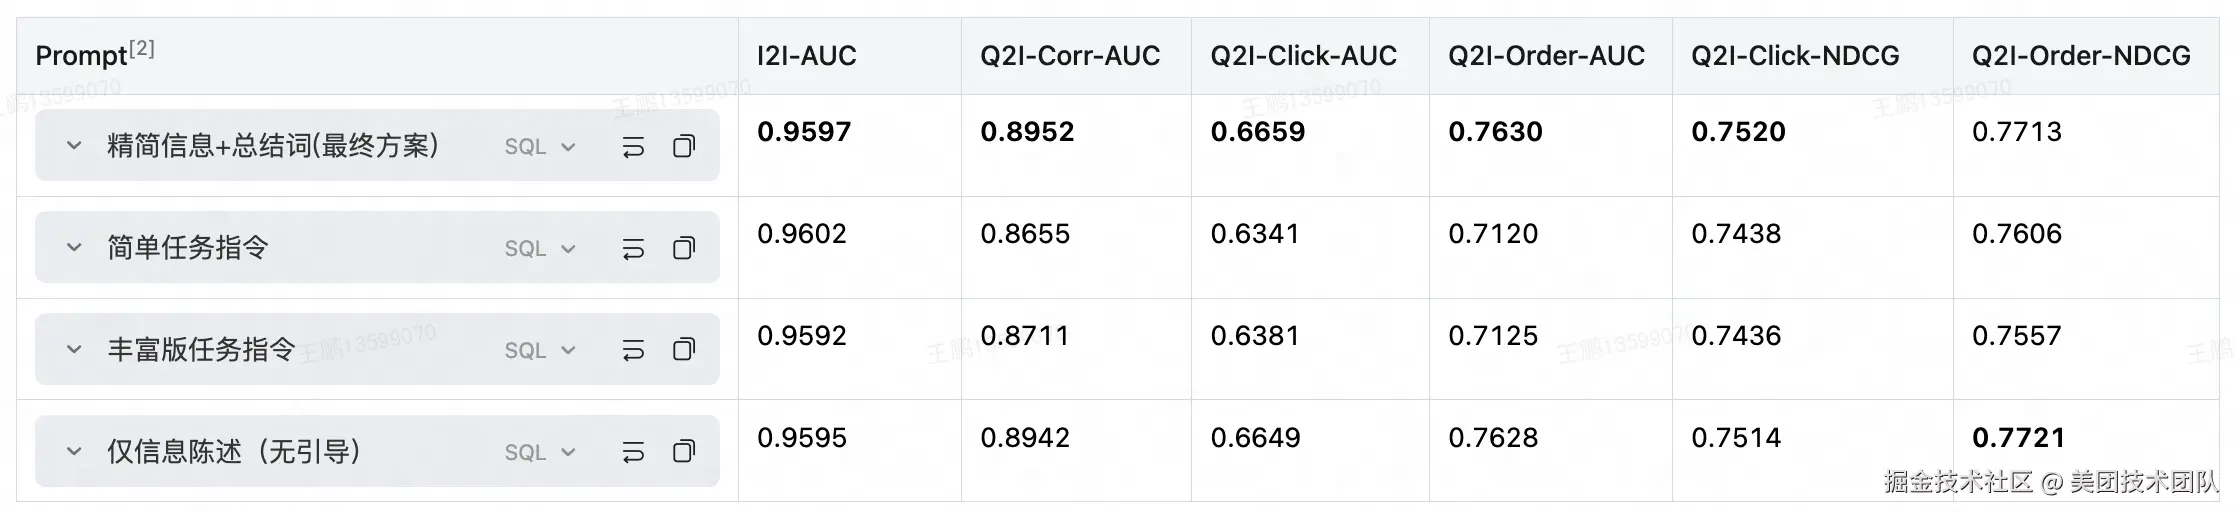The height and width of the screenshot is (512, 2236).
Task: Toggle word wrap on 简单任务指令 block
Action: (x=633, y=248)
